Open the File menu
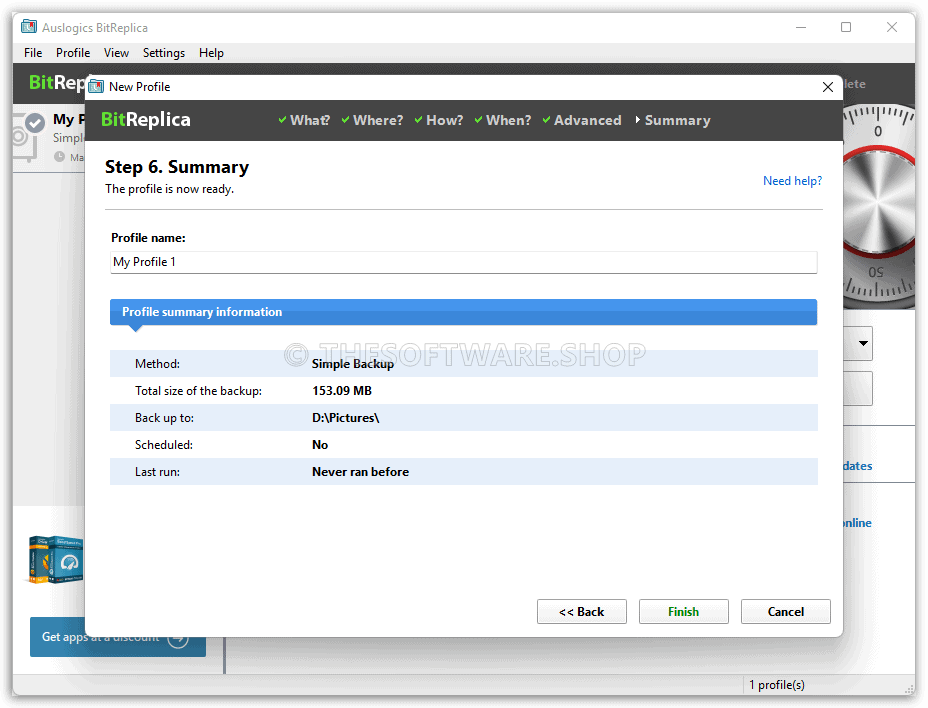The width and height of the screenshot is (928, 708). pyautogui.click(x=33, y=53)
